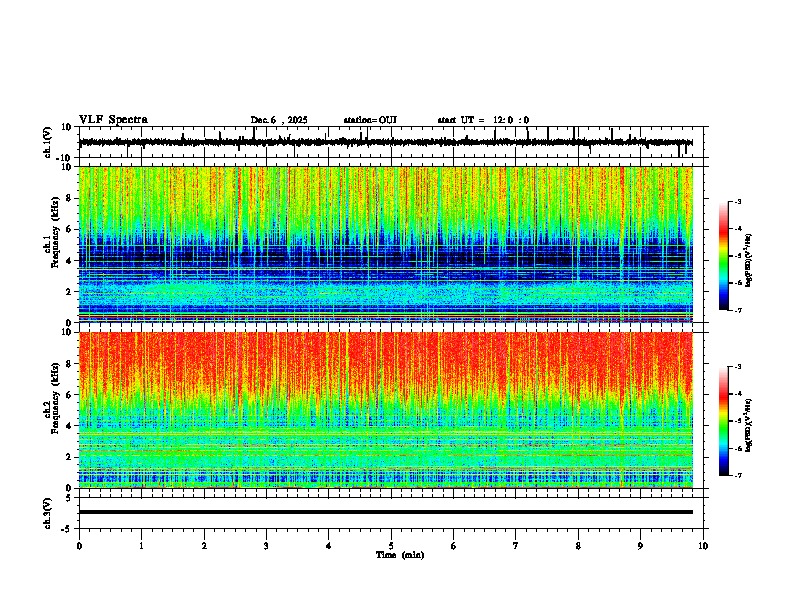Click the ch.1 frequency spectrogram panel
This screenshot has width=792, height=612.
(x=386, y=244)
